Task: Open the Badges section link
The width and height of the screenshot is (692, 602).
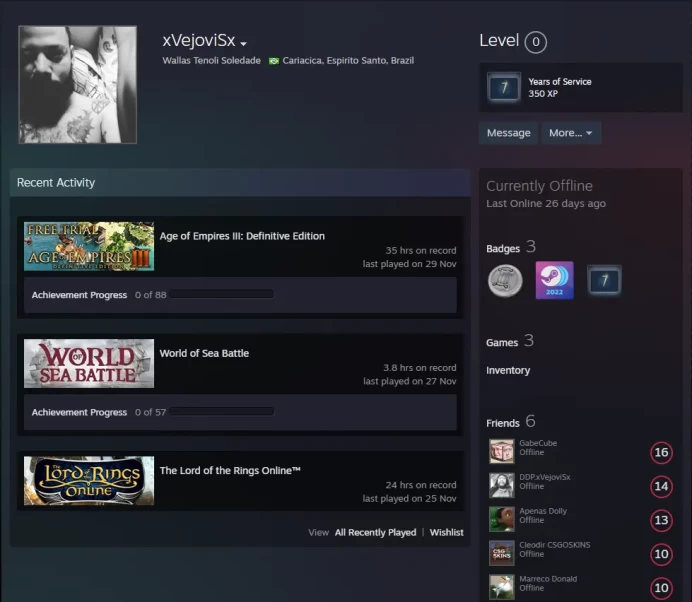Action: (x=511, y=247)
